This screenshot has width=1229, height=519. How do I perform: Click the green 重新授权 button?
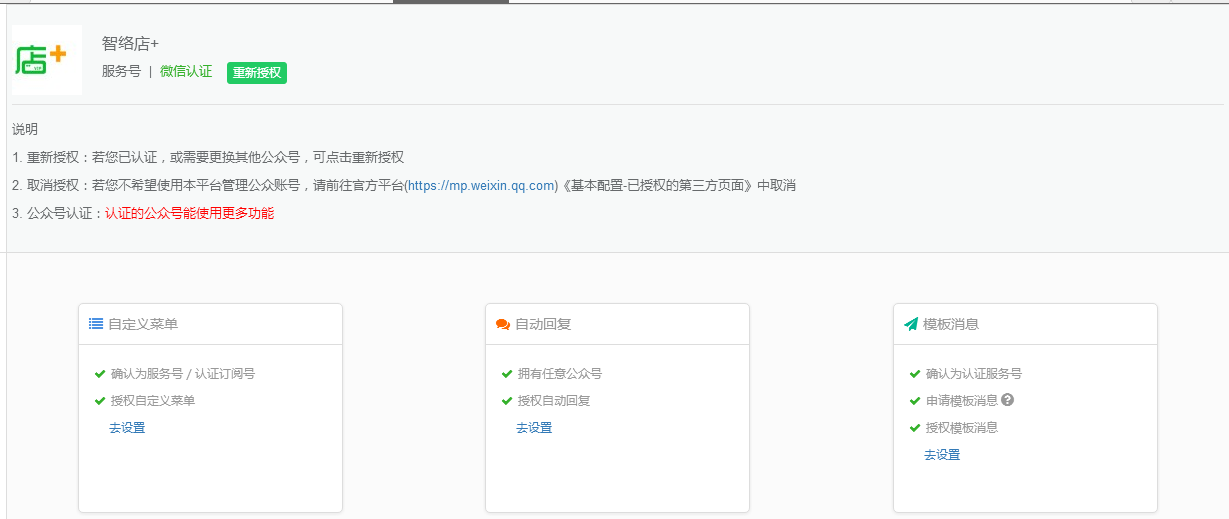[257, 73]
